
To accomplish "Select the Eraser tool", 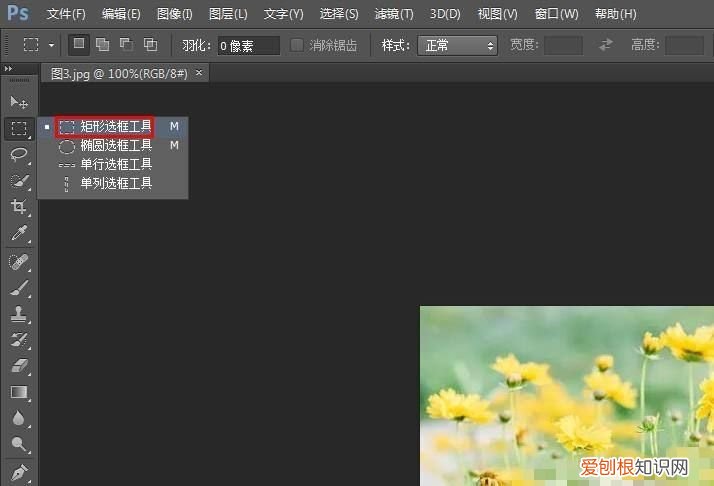I will pyautogui.click(x=19, y=366).
